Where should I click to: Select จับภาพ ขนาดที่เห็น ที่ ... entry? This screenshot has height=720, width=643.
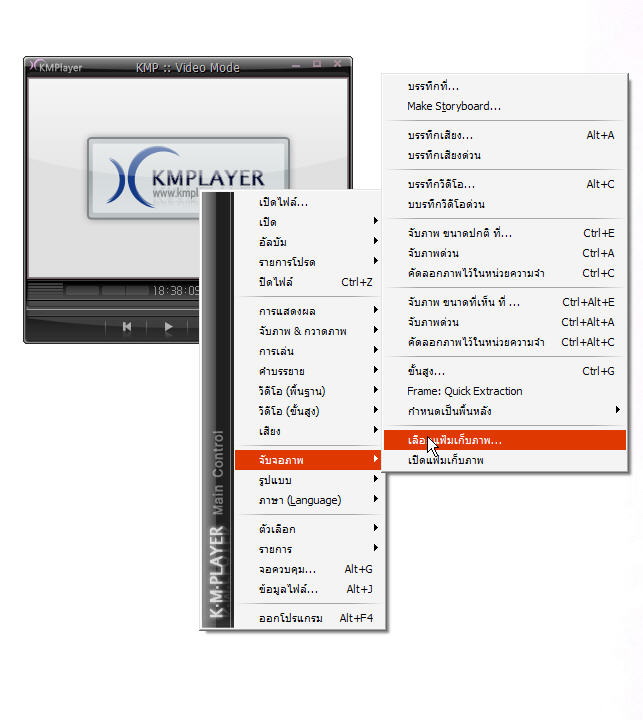pyautogui.click(x=504, y=302)
